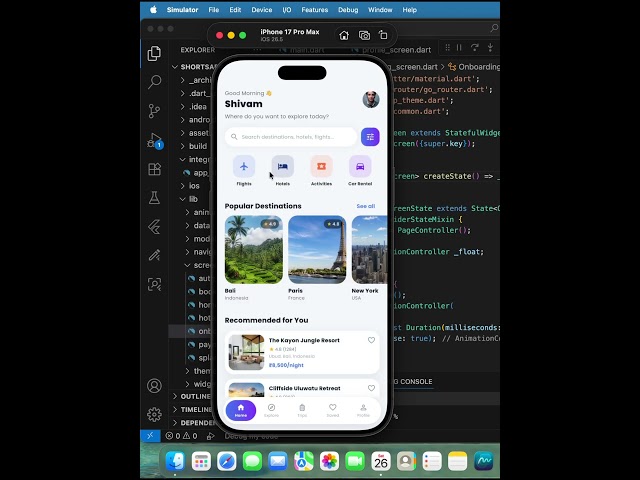640x480 pixels.
Task: Open the Features menu
Action: (x=315, y=10)
